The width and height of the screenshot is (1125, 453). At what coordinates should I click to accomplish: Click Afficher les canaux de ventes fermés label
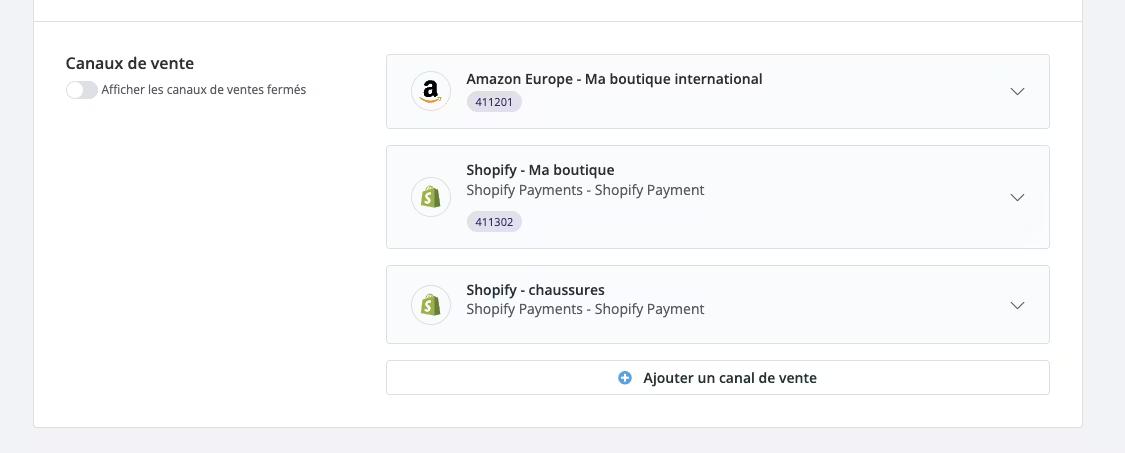[x=204, y=90]
